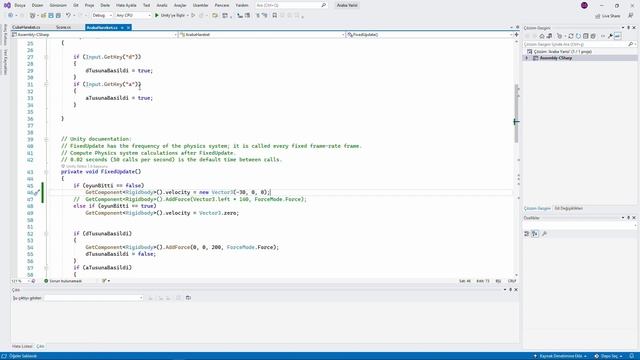Click Show All Files icon in Solution Explorer

point(593,36)
